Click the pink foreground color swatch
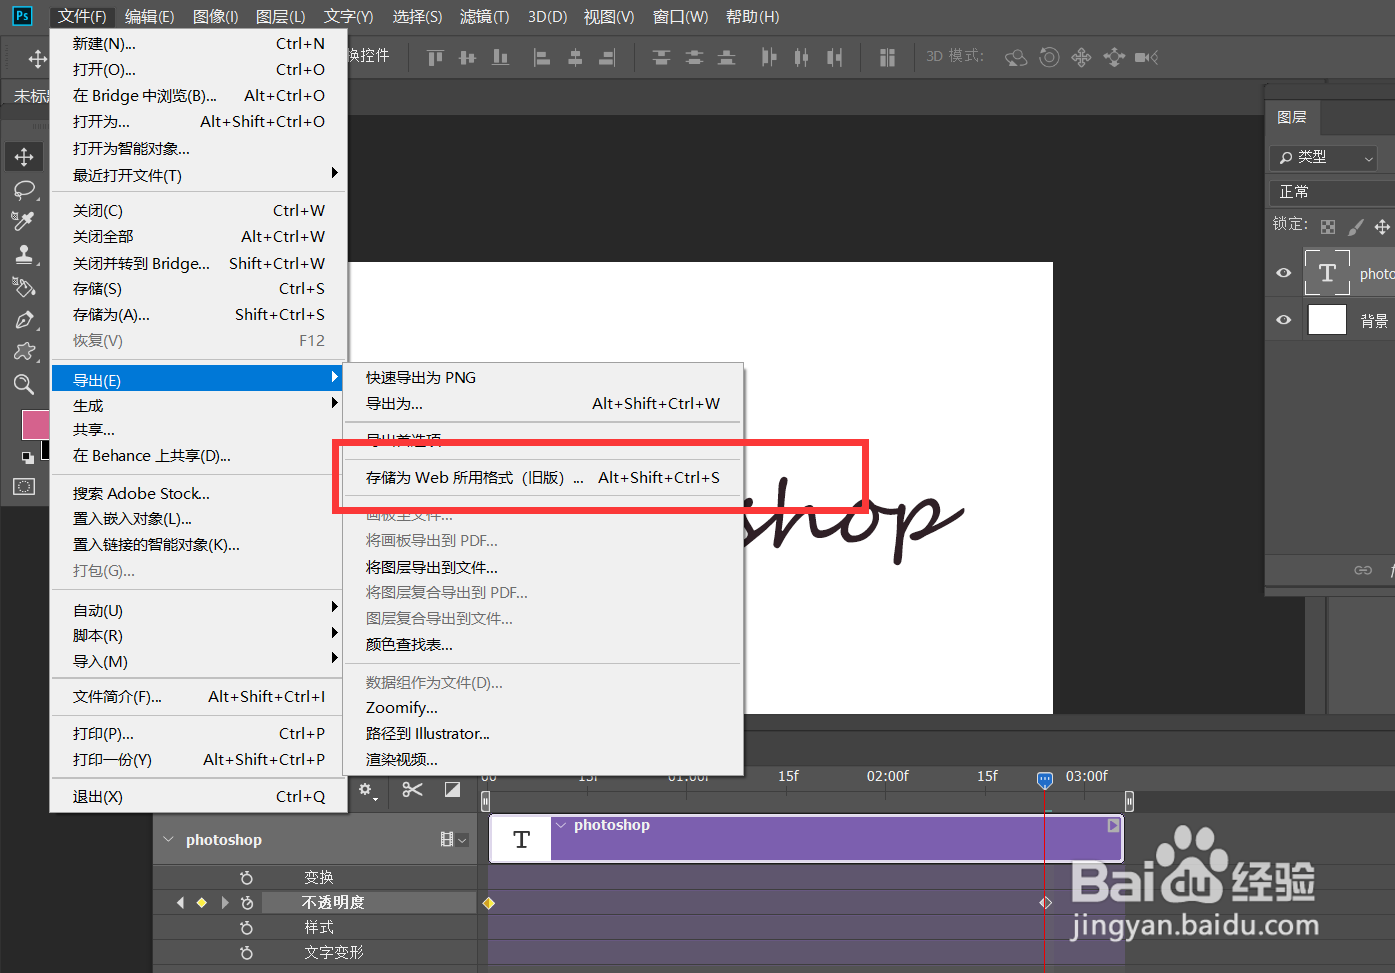Viewport: 1395px width, 973px height. (35, 424)
